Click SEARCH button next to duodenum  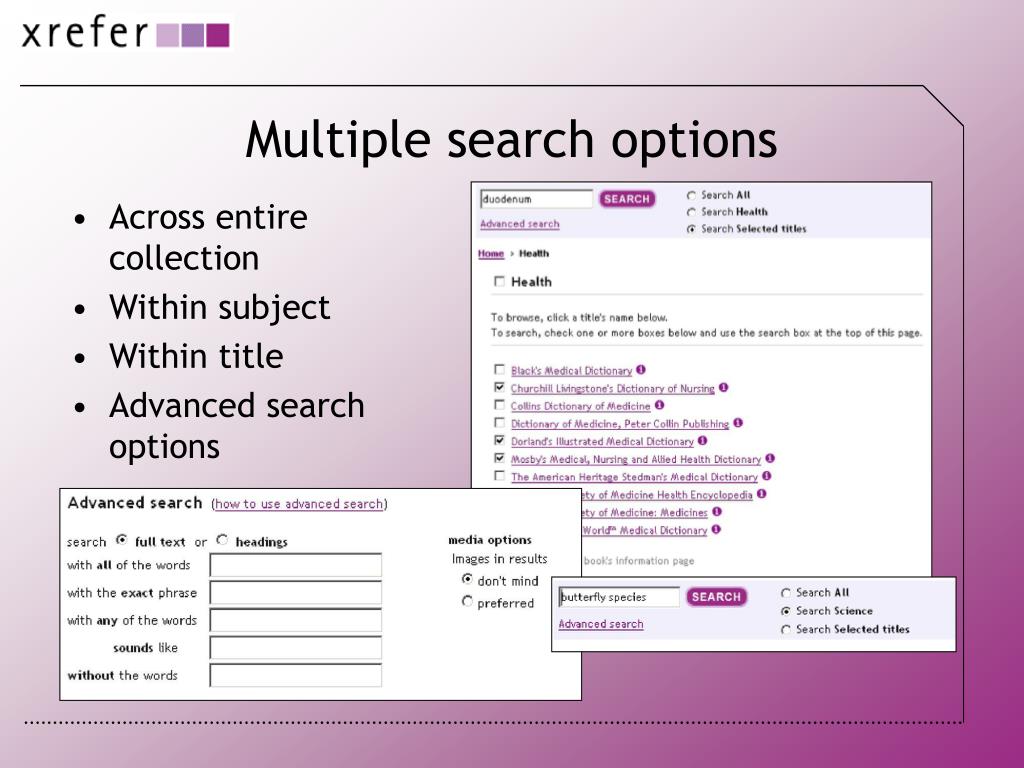pyautogui.click(x=627, y=199)
